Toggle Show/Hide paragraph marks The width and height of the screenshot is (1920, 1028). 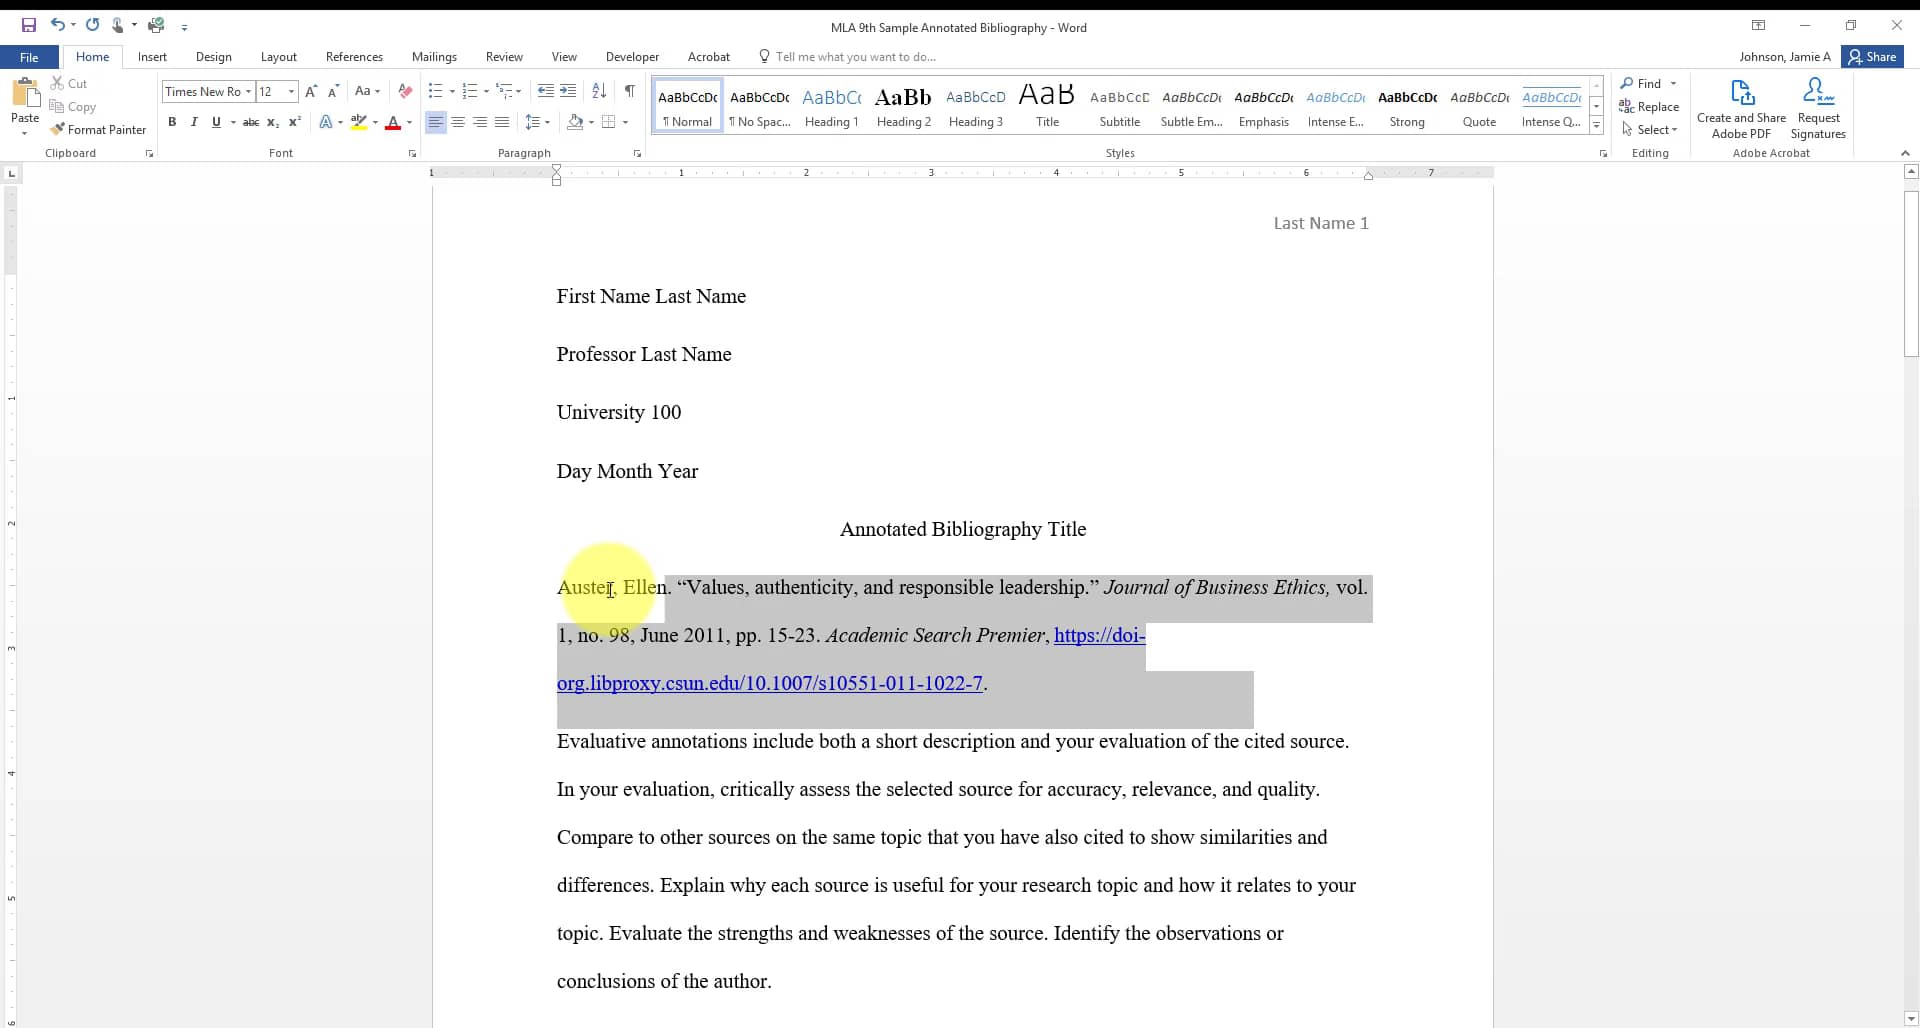629,91
